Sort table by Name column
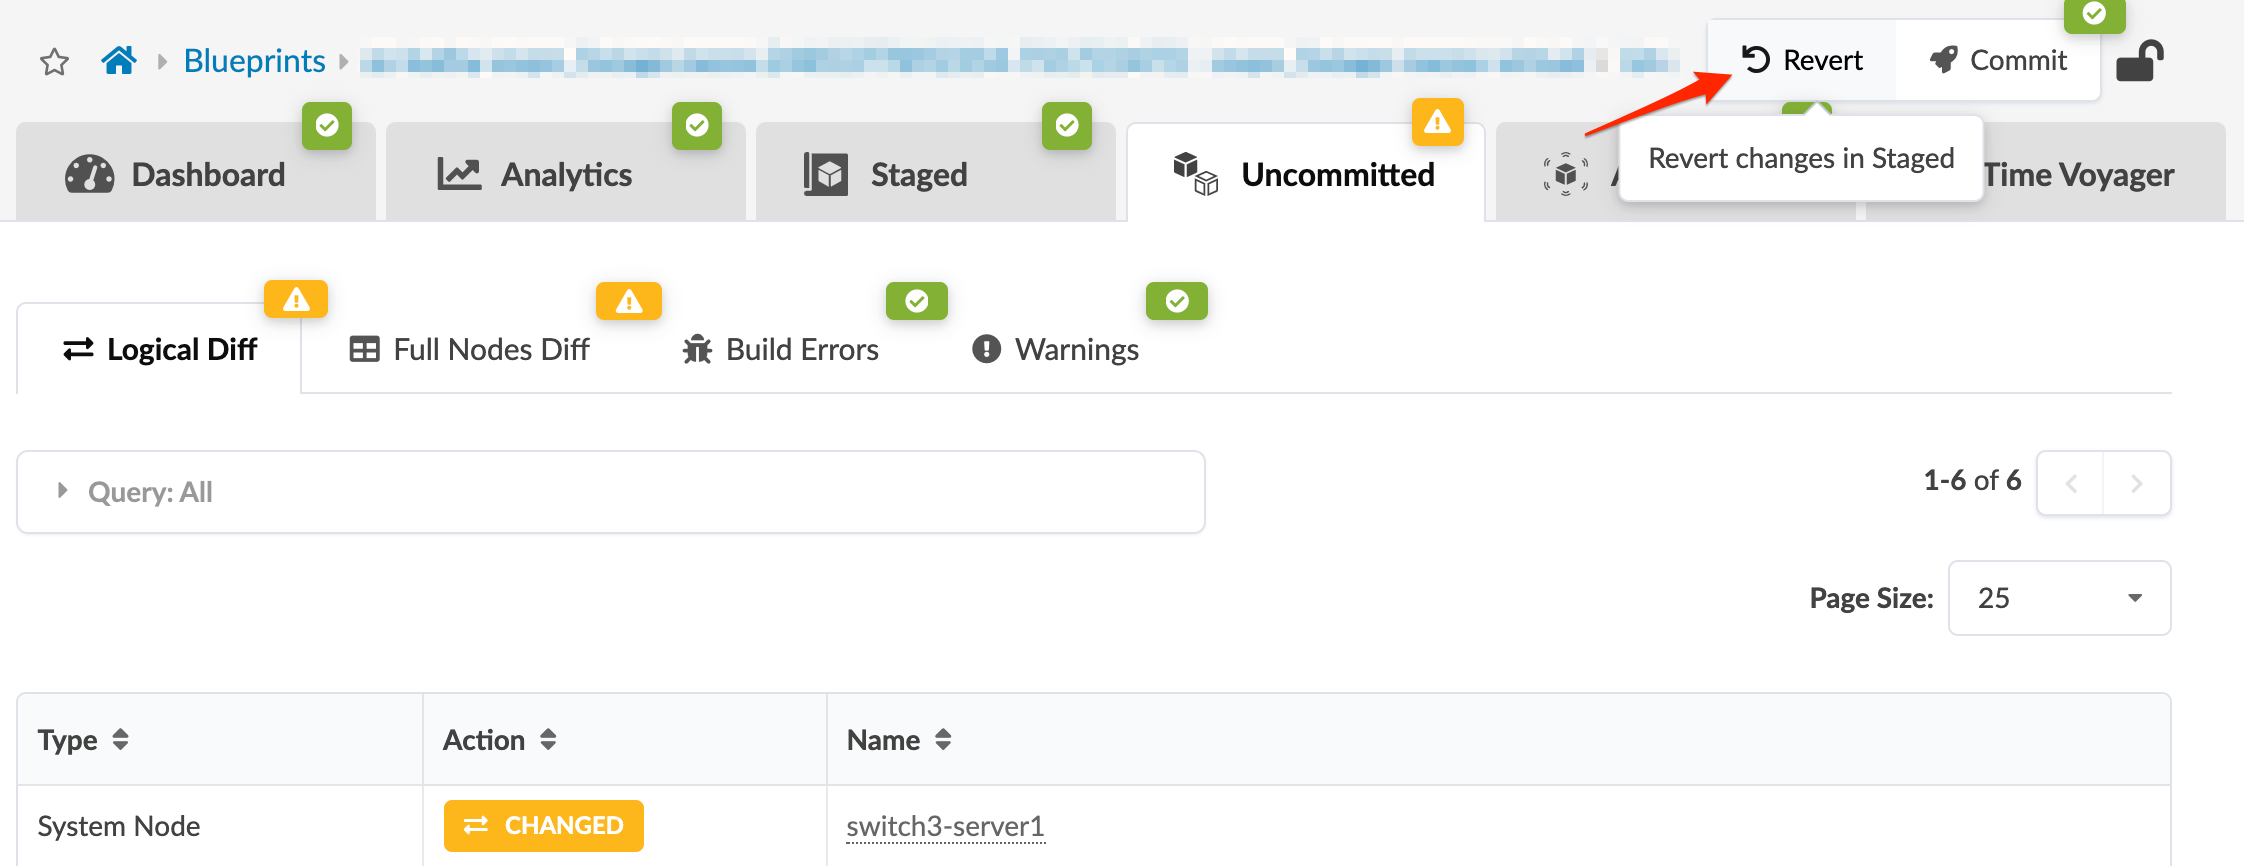The width and height of the screenshot is (2244, 866). tap(943, 740)
